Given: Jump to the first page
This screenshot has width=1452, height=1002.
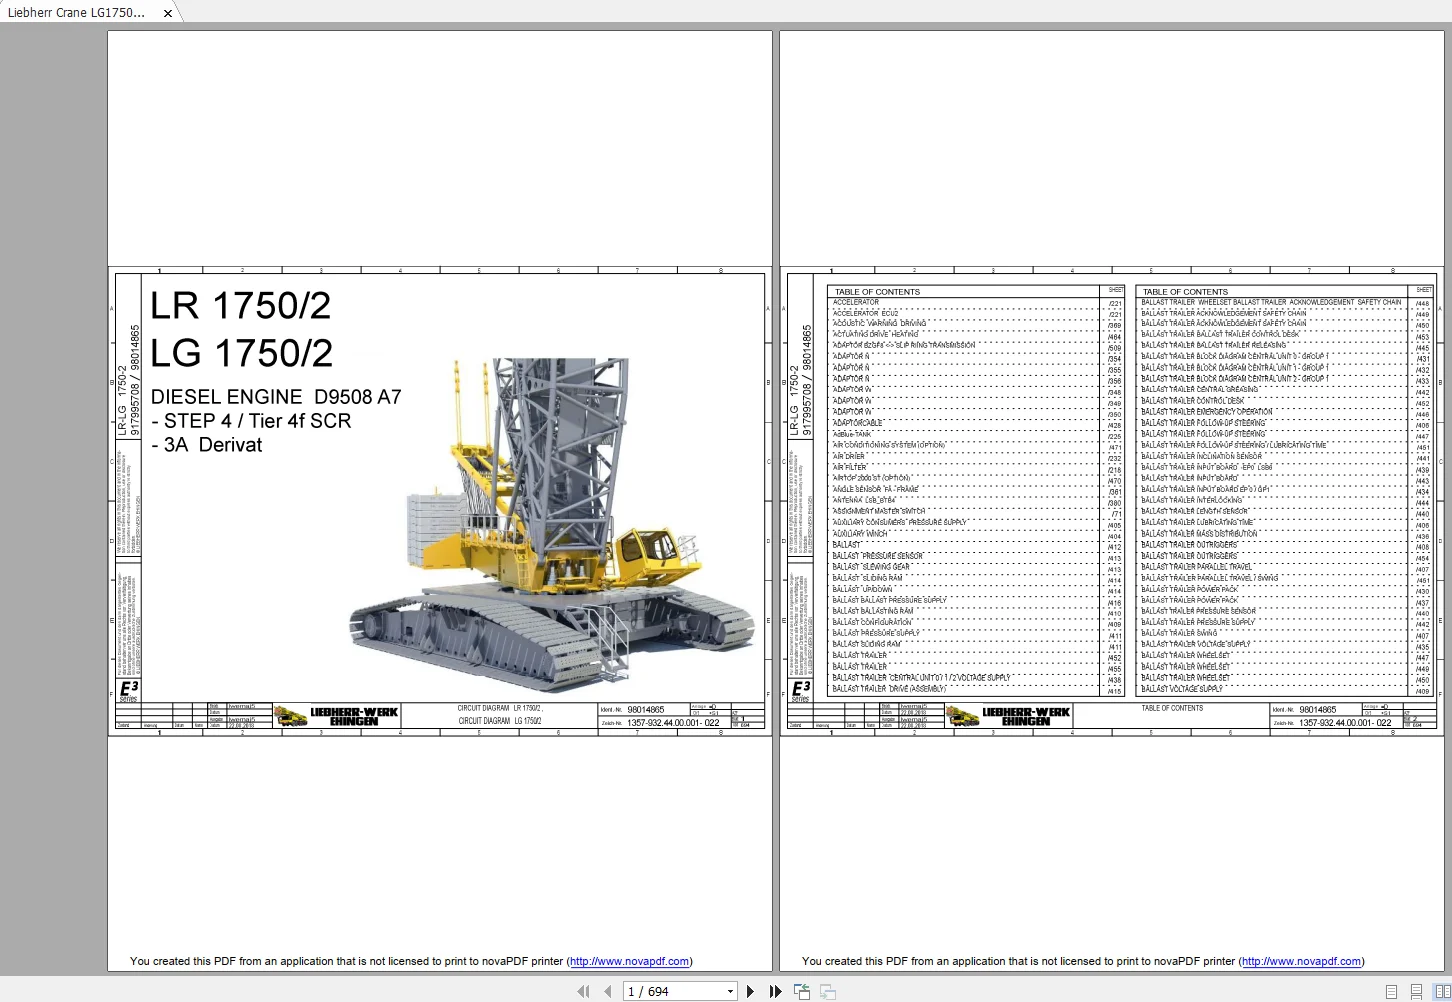Looking at the screenshot, I should [x=583, y=991].
